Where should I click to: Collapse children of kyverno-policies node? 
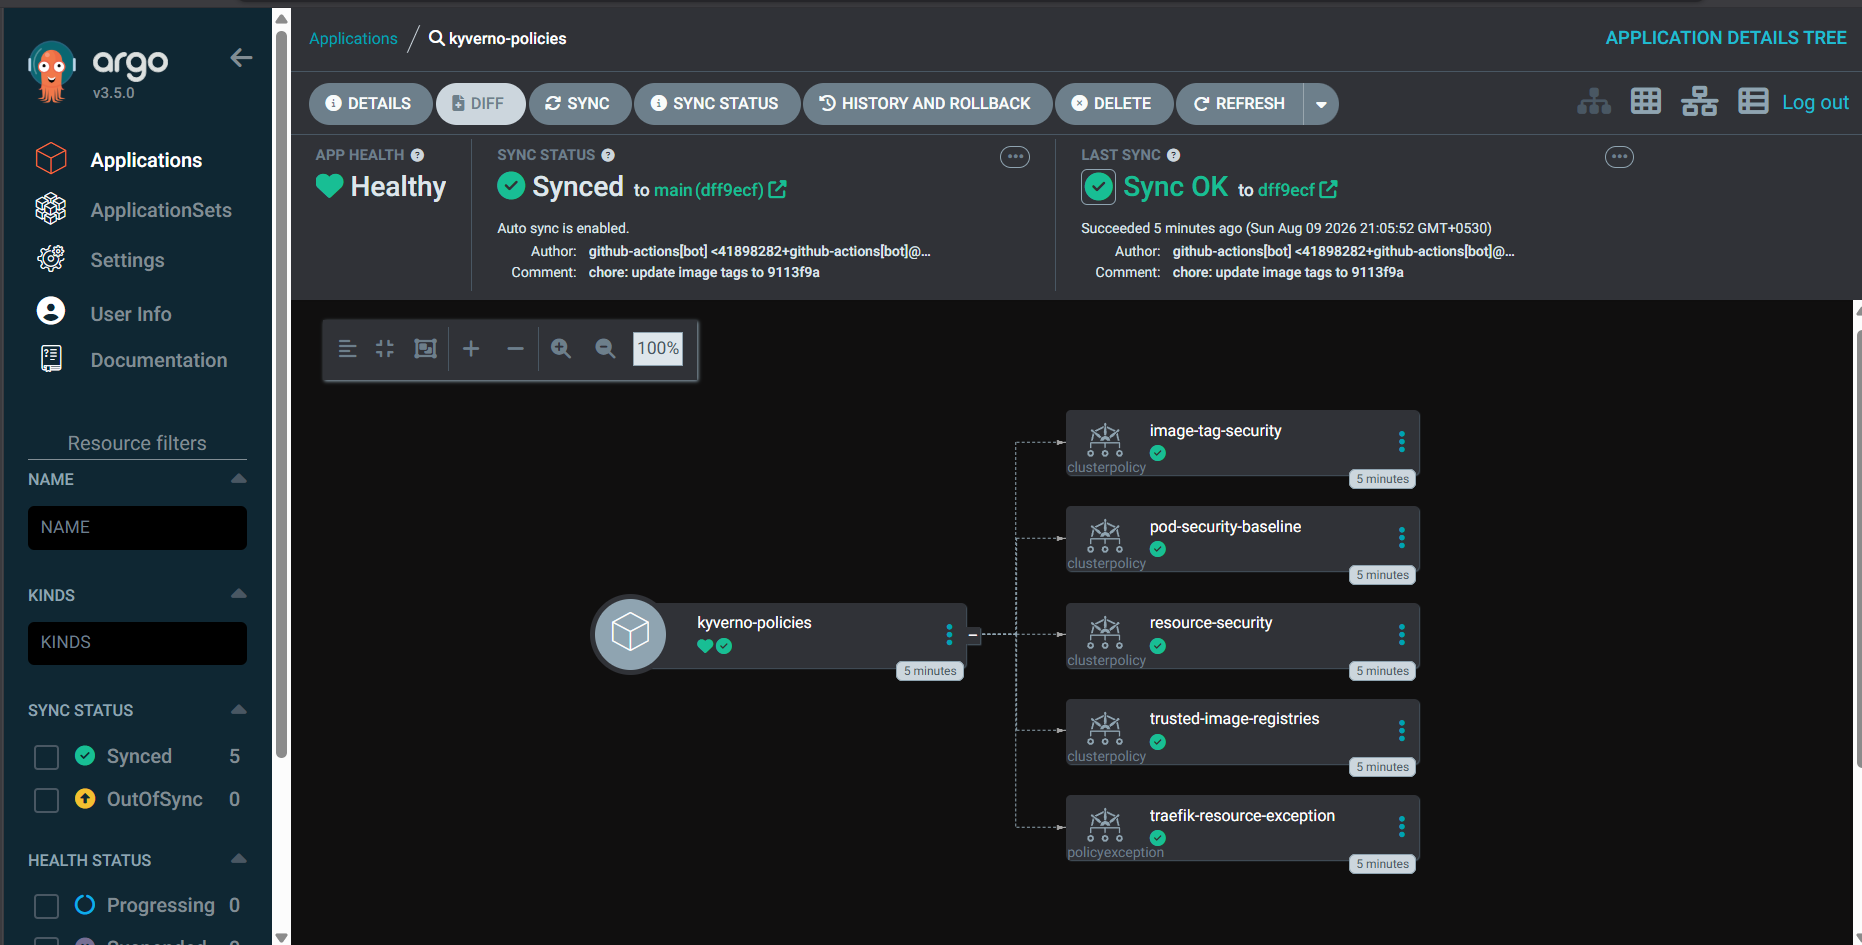[973, 635]
